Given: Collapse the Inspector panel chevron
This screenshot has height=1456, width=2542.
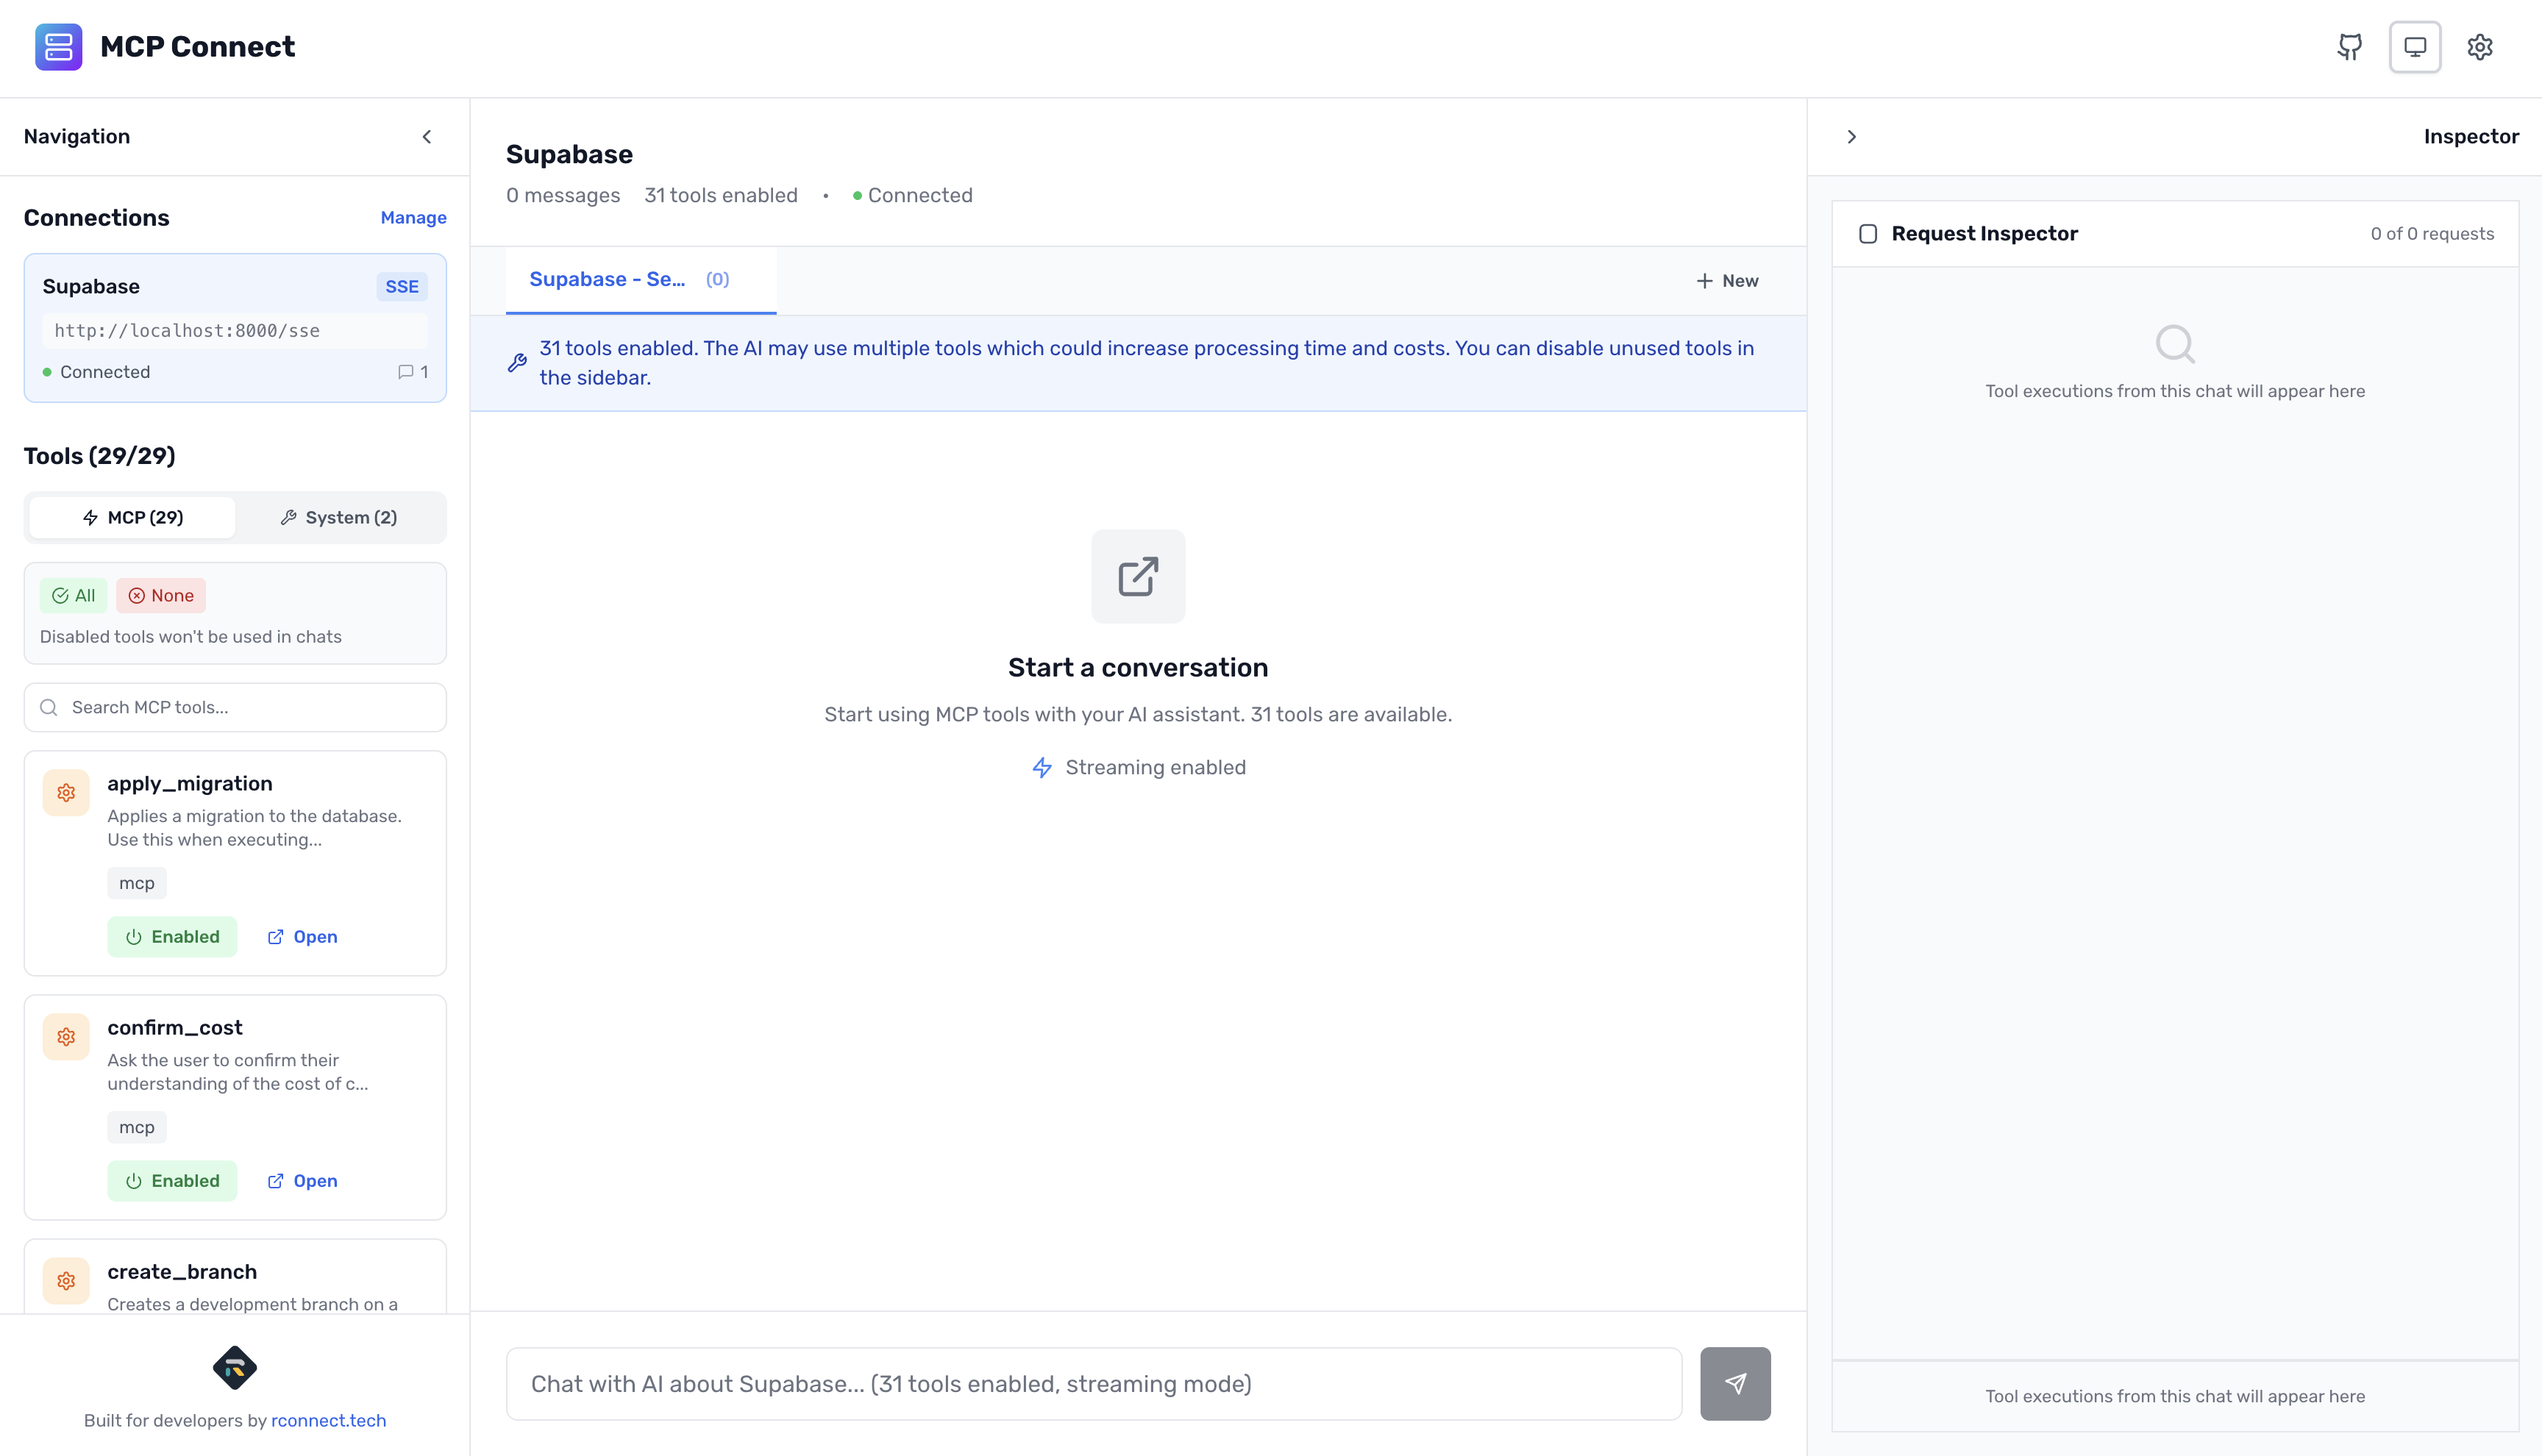Looking at the screenshot, I should (x=1851, y=137).
